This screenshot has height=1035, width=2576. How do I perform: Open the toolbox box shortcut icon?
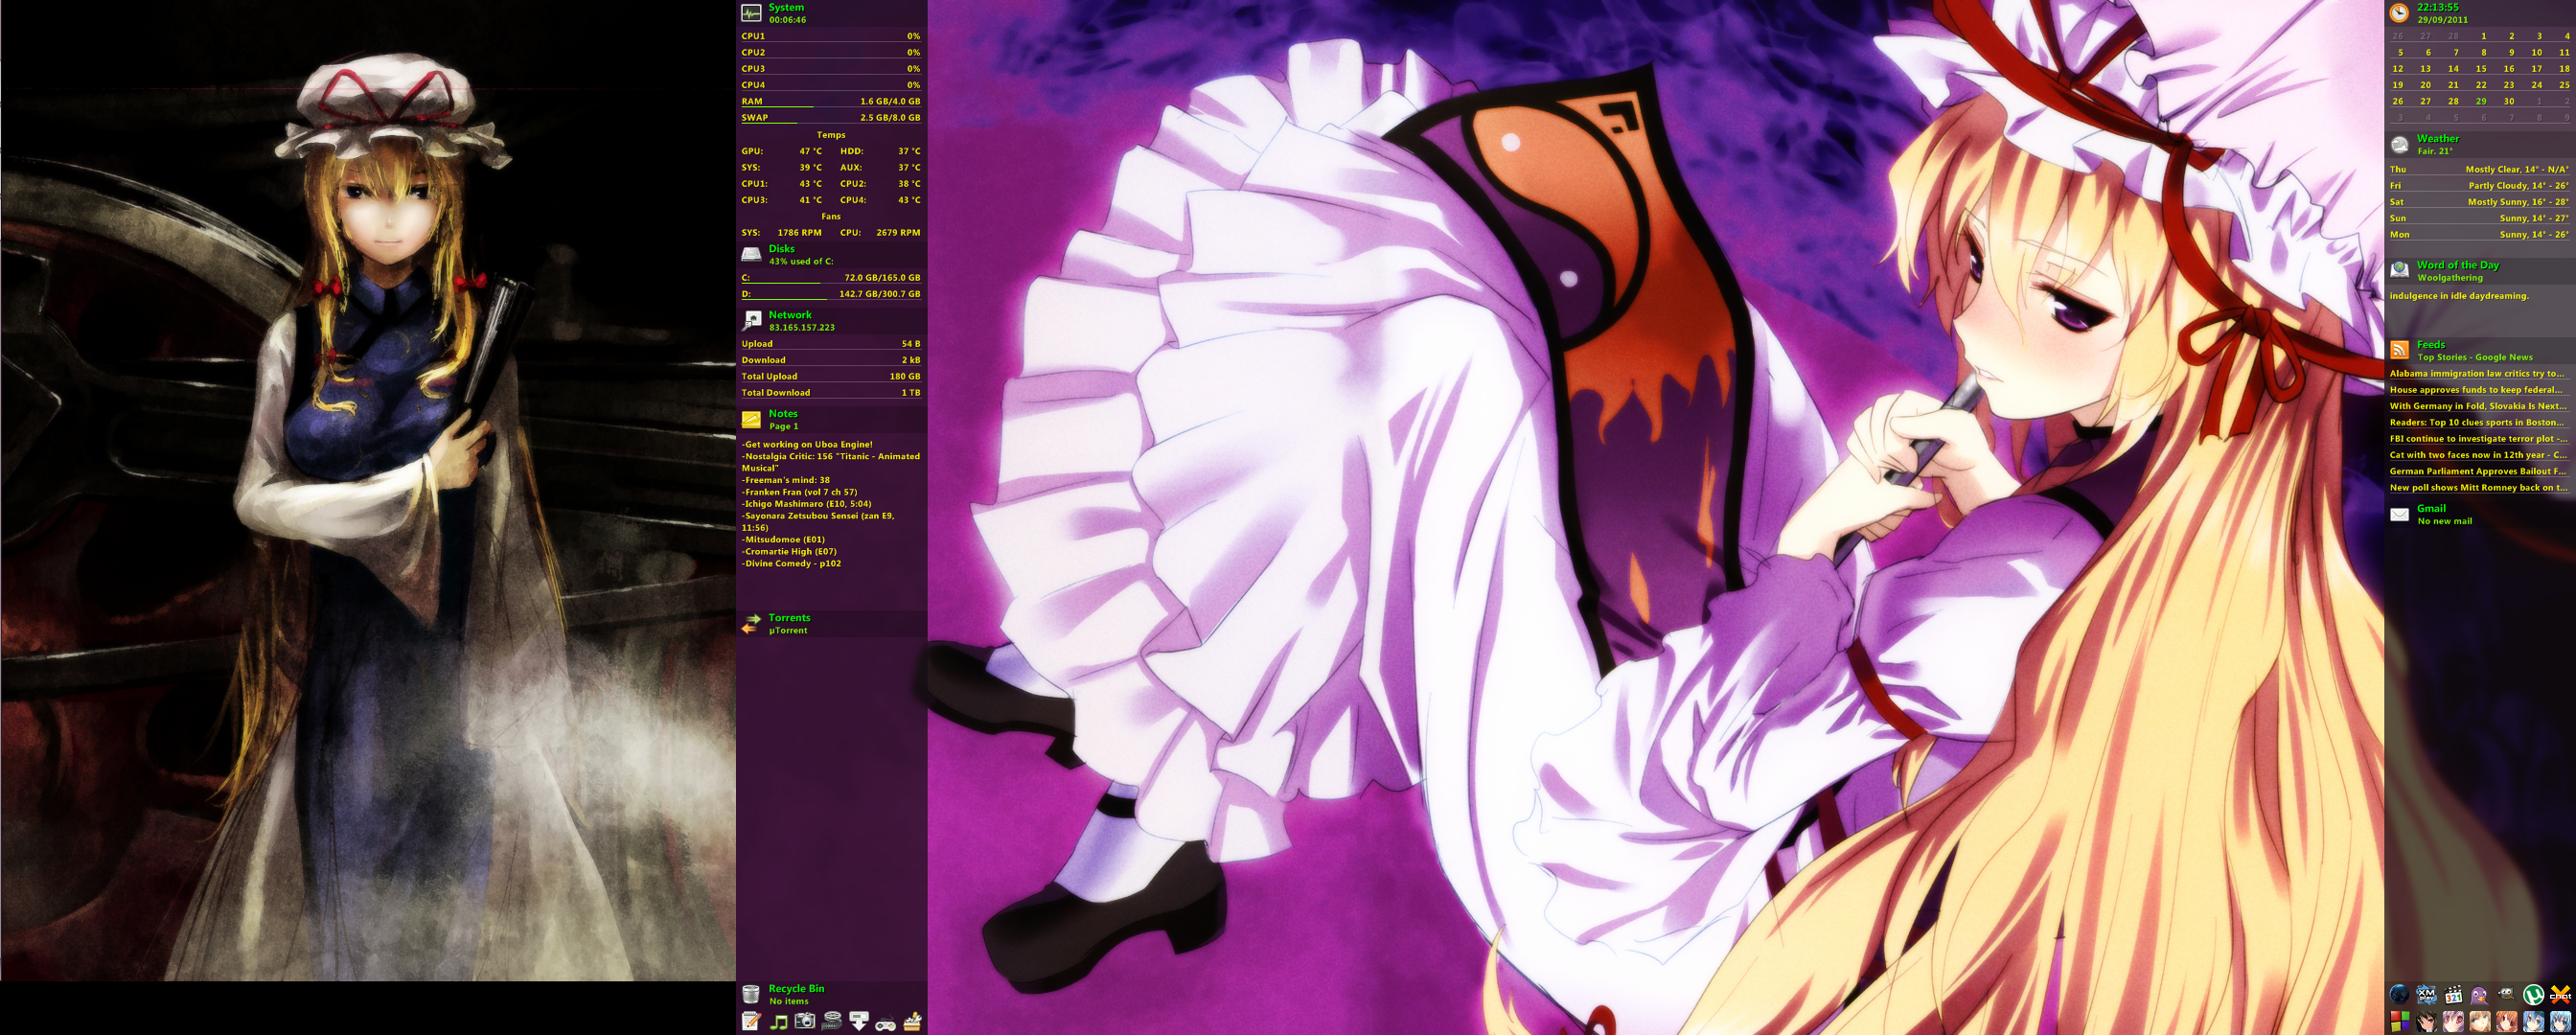912,1021
